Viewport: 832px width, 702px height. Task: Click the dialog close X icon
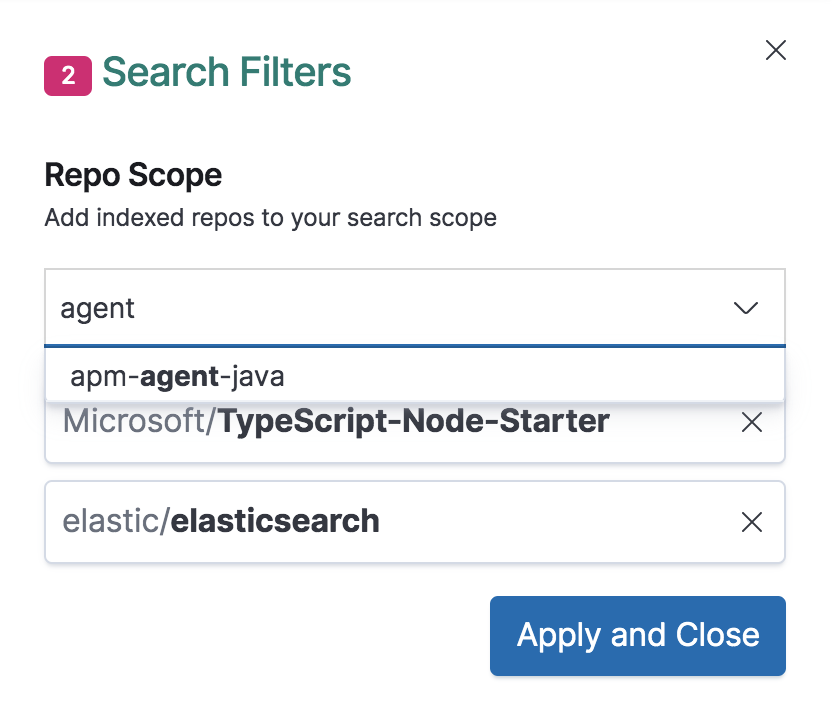[x=776, y=50]
